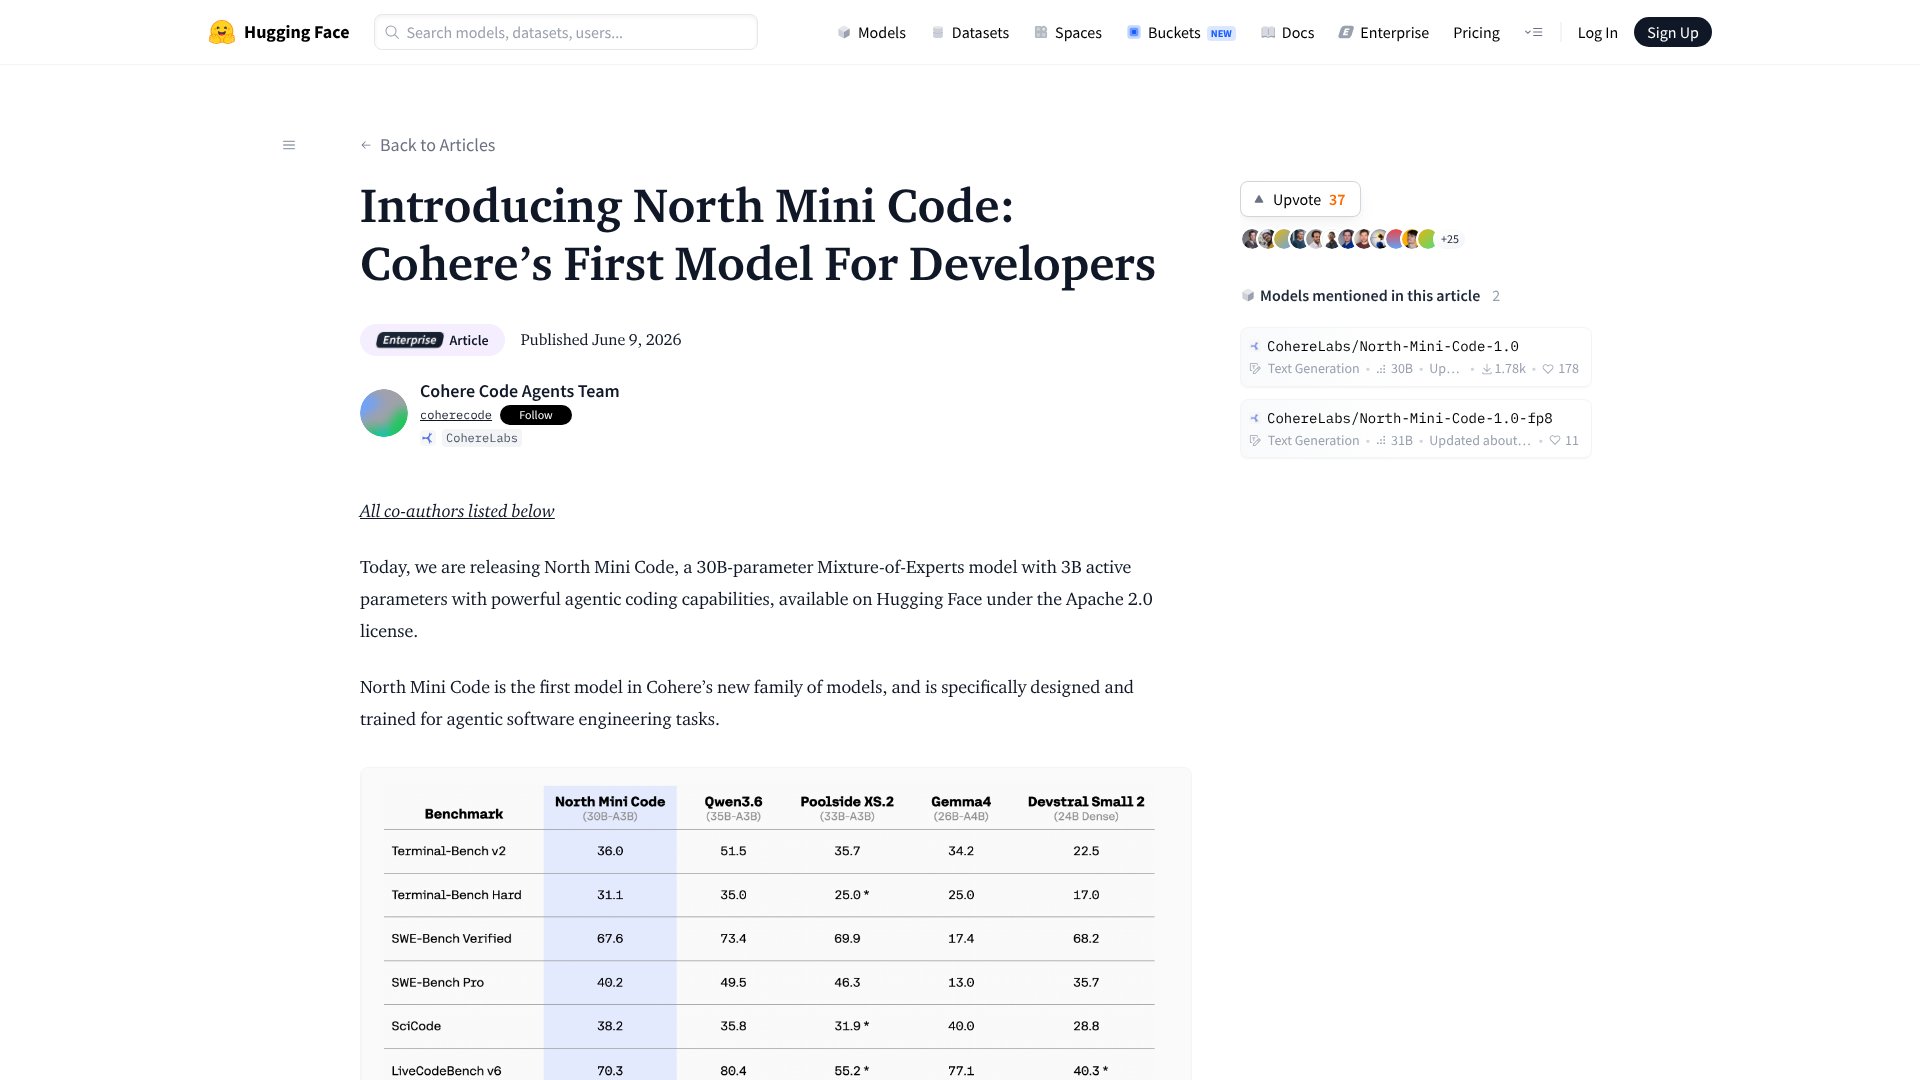1920x1080 pixels.
Task: Click the logo icon on North-Mini-Code-1.0-fp8 card
Action: click(1255, 418)
